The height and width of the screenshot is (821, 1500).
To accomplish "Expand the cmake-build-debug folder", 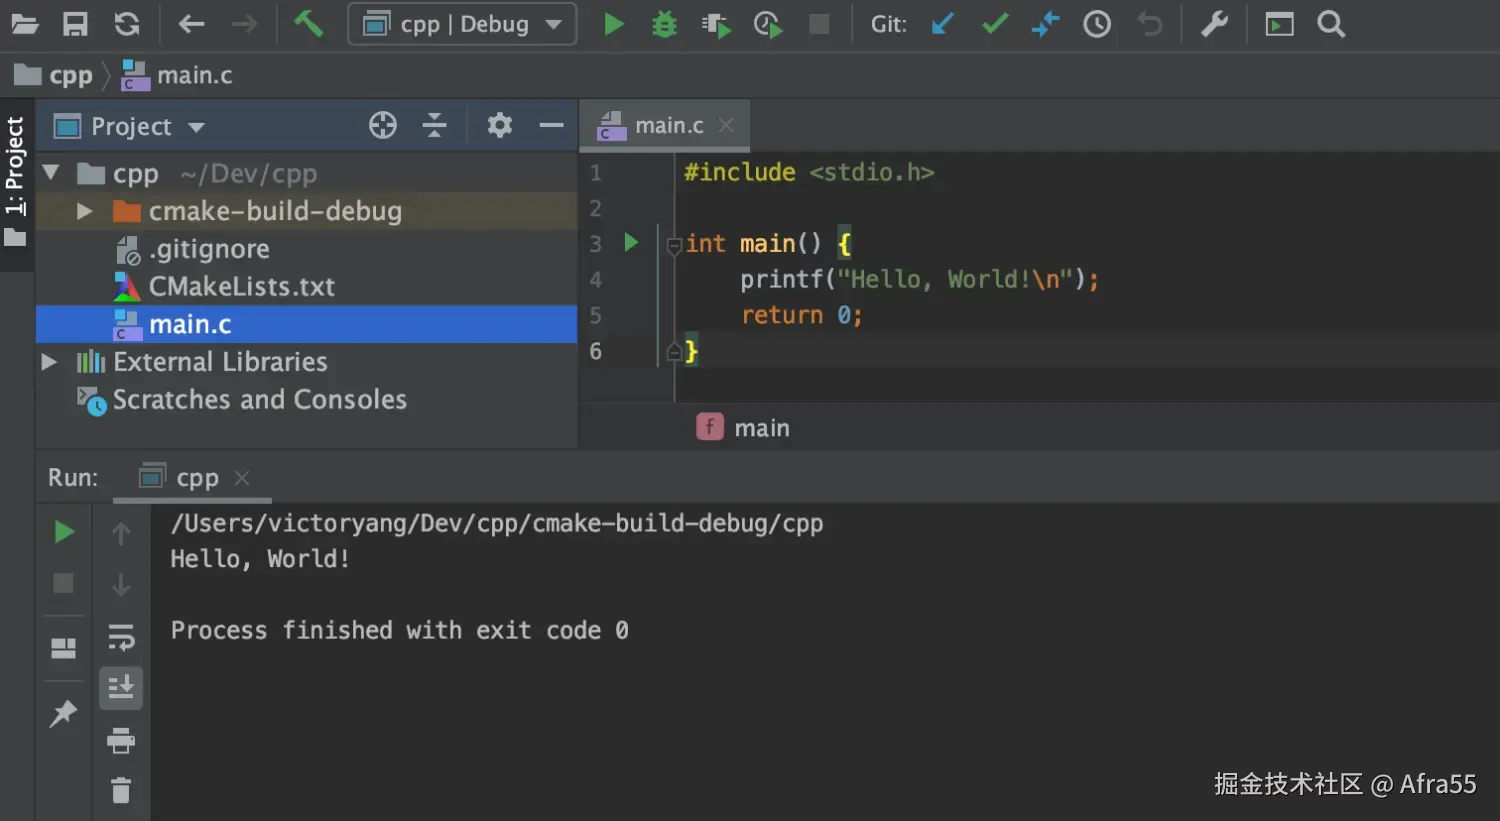I will coord(85,211).
